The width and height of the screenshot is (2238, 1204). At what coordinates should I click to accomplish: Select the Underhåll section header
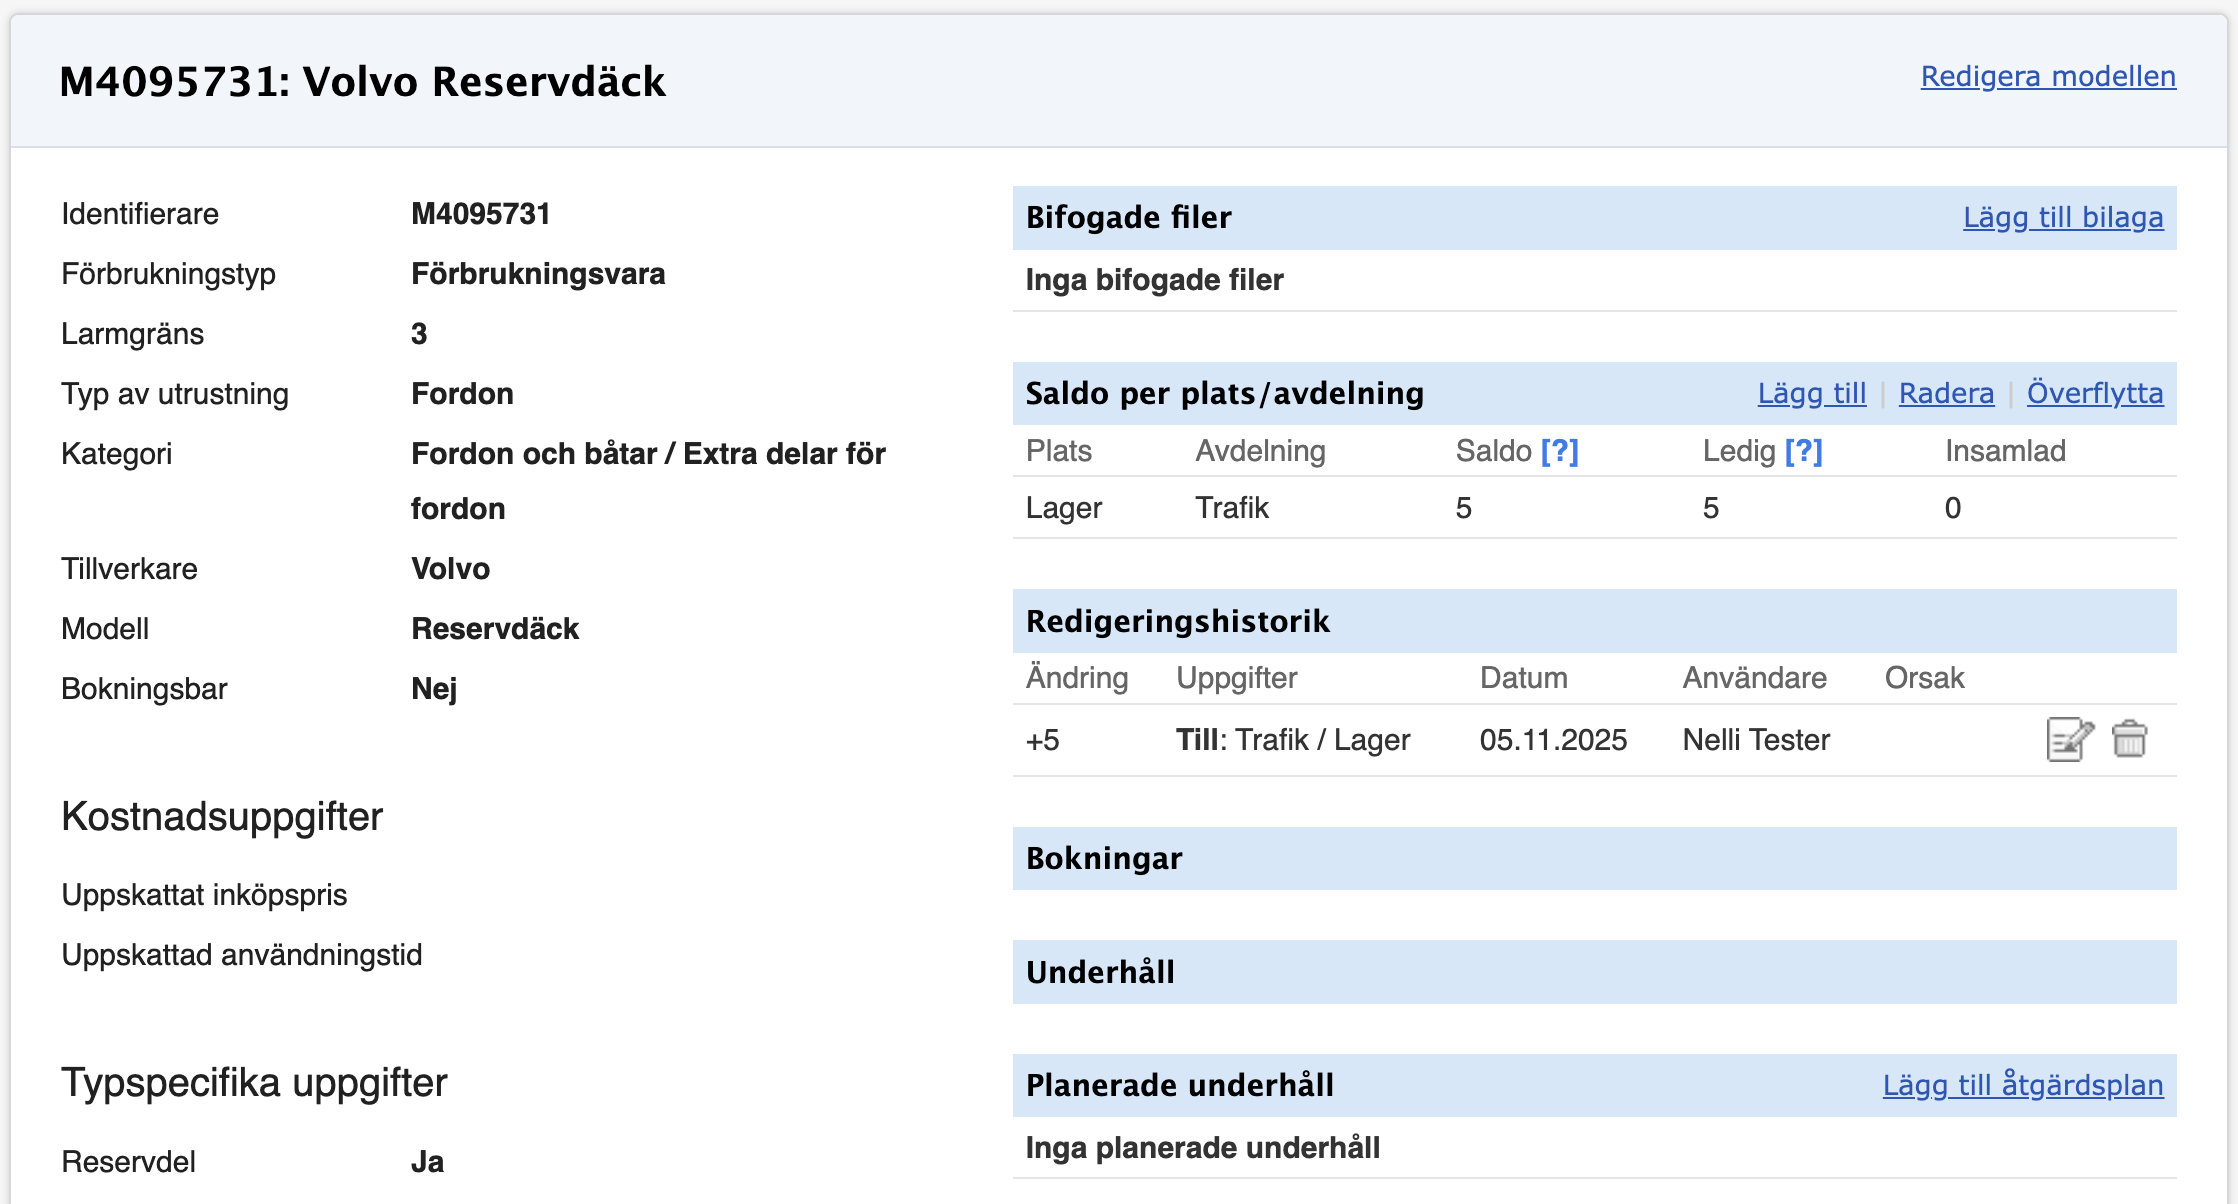point(1100,972)
